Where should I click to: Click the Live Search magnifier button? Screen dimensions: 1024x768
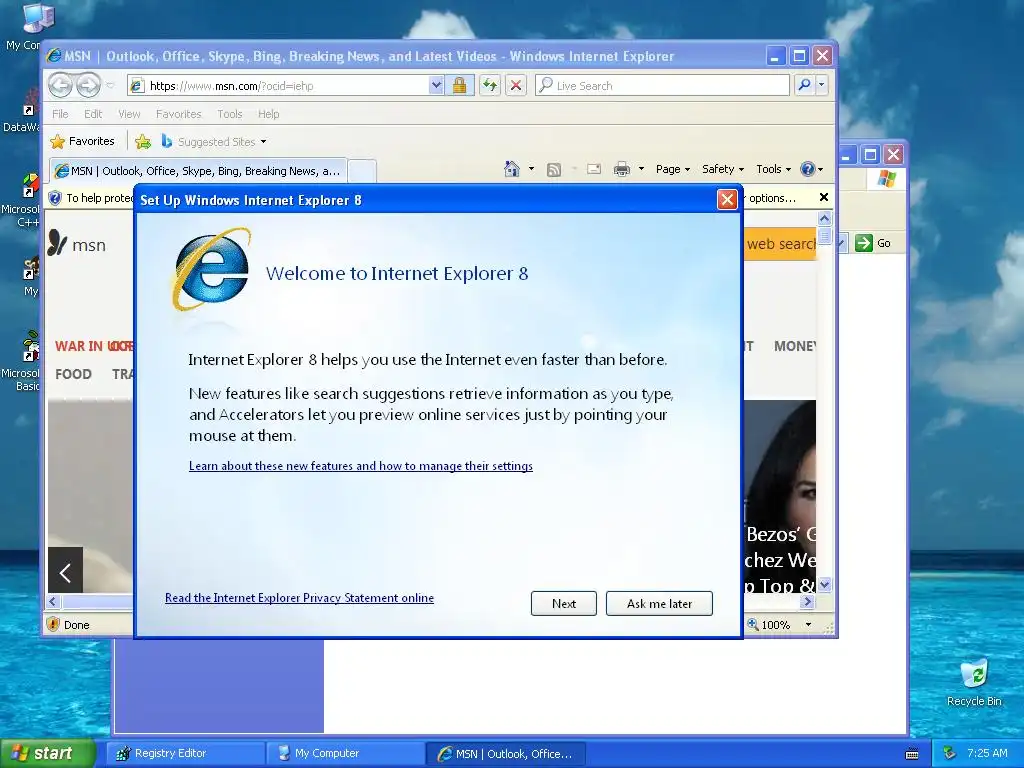[x=805, y=85]
